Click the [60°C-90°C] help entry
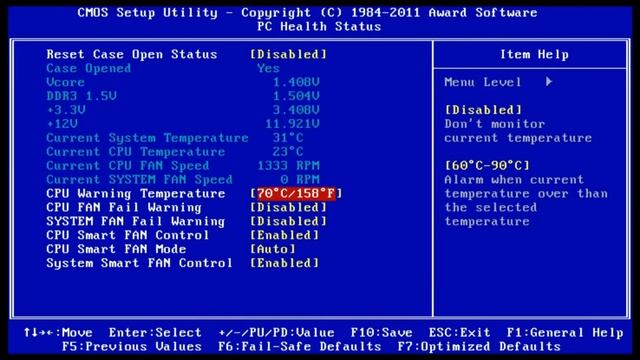Image resolution: width=640 pixels, height=360 pixels. point(487,165)
